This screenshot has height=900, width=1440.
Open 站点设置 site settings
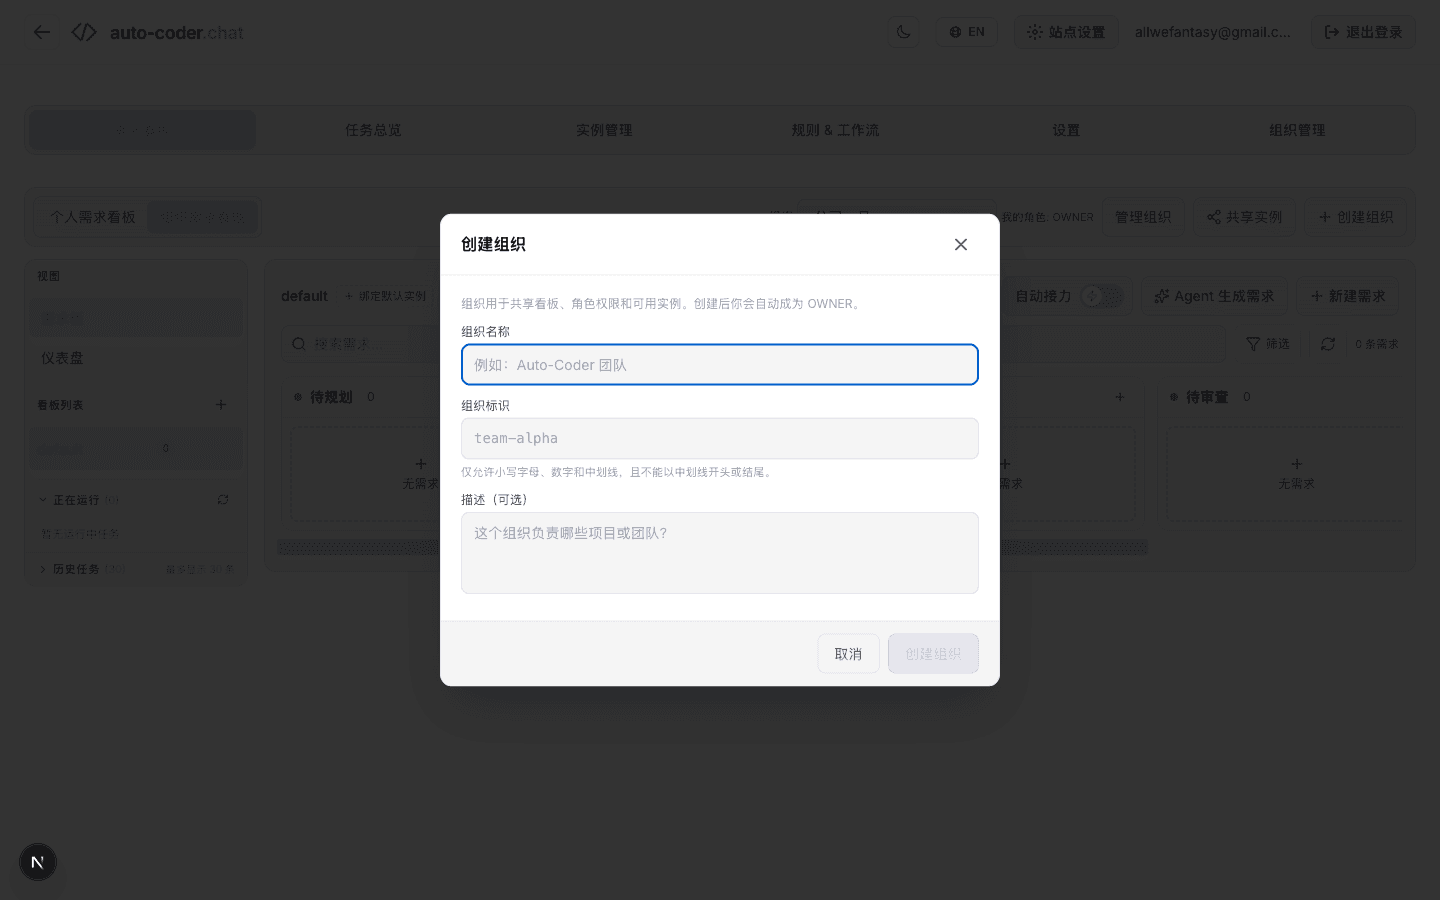pos(1066,31)
